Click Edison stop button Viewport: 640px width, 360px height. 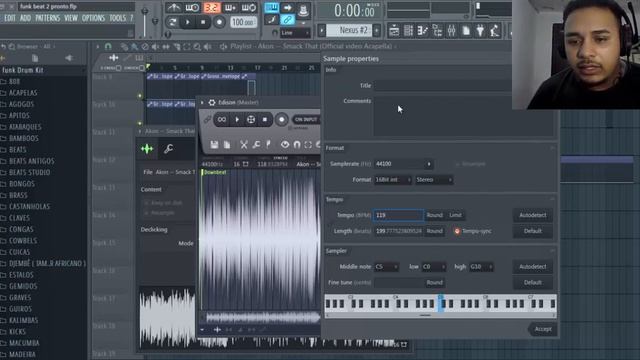point(265,120)
